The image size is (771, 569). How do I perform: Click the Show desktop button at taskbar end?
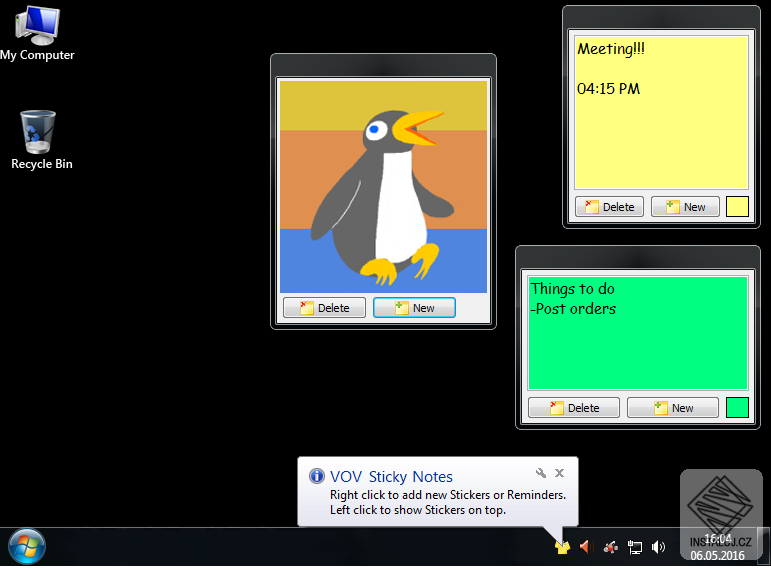(764, 547)
